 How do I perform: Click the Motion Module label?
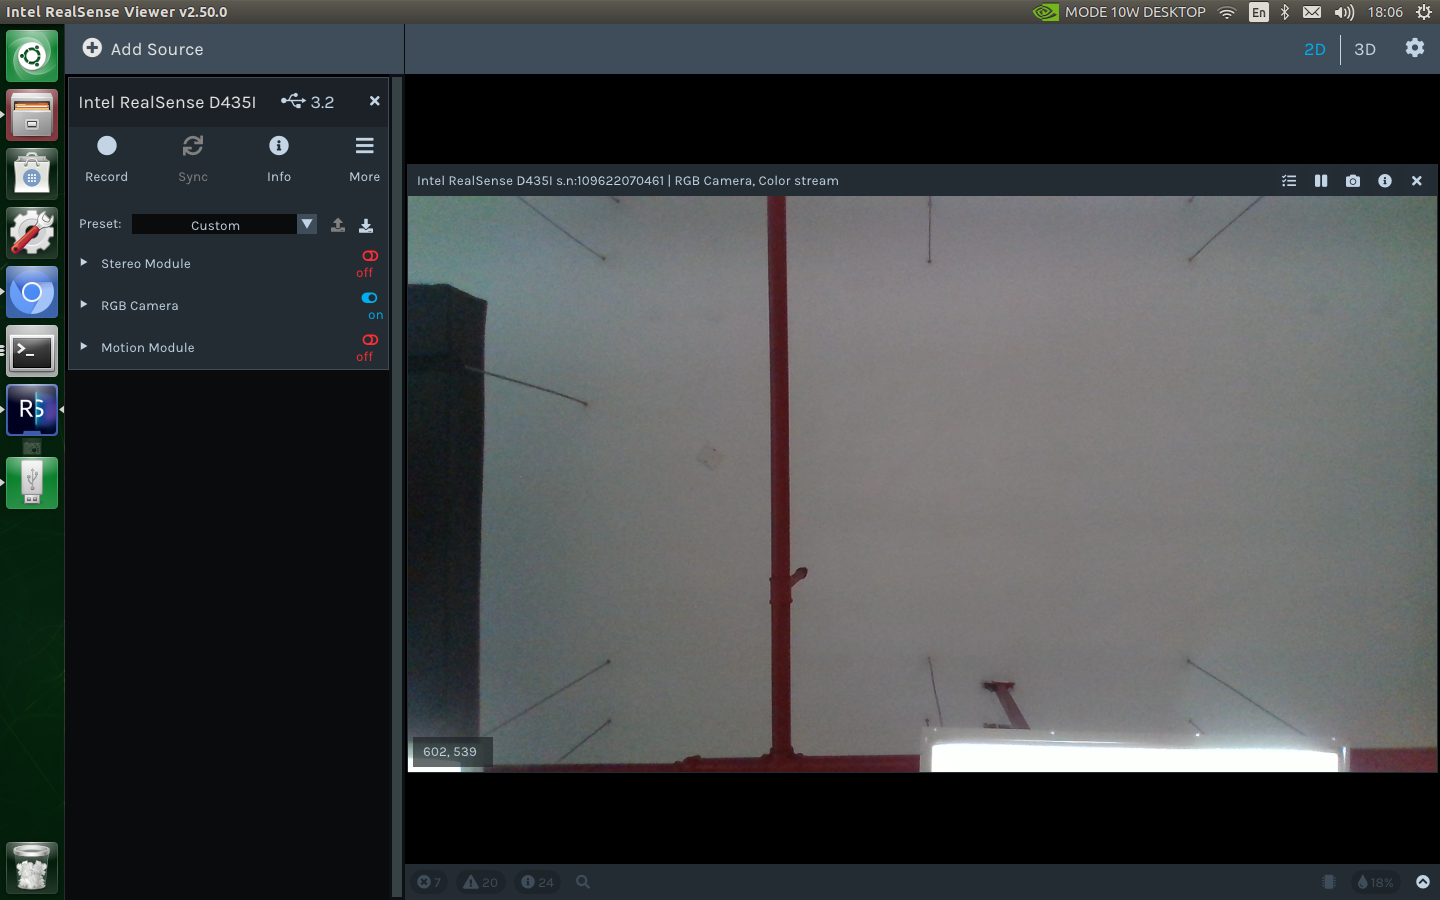click(148, 348)
